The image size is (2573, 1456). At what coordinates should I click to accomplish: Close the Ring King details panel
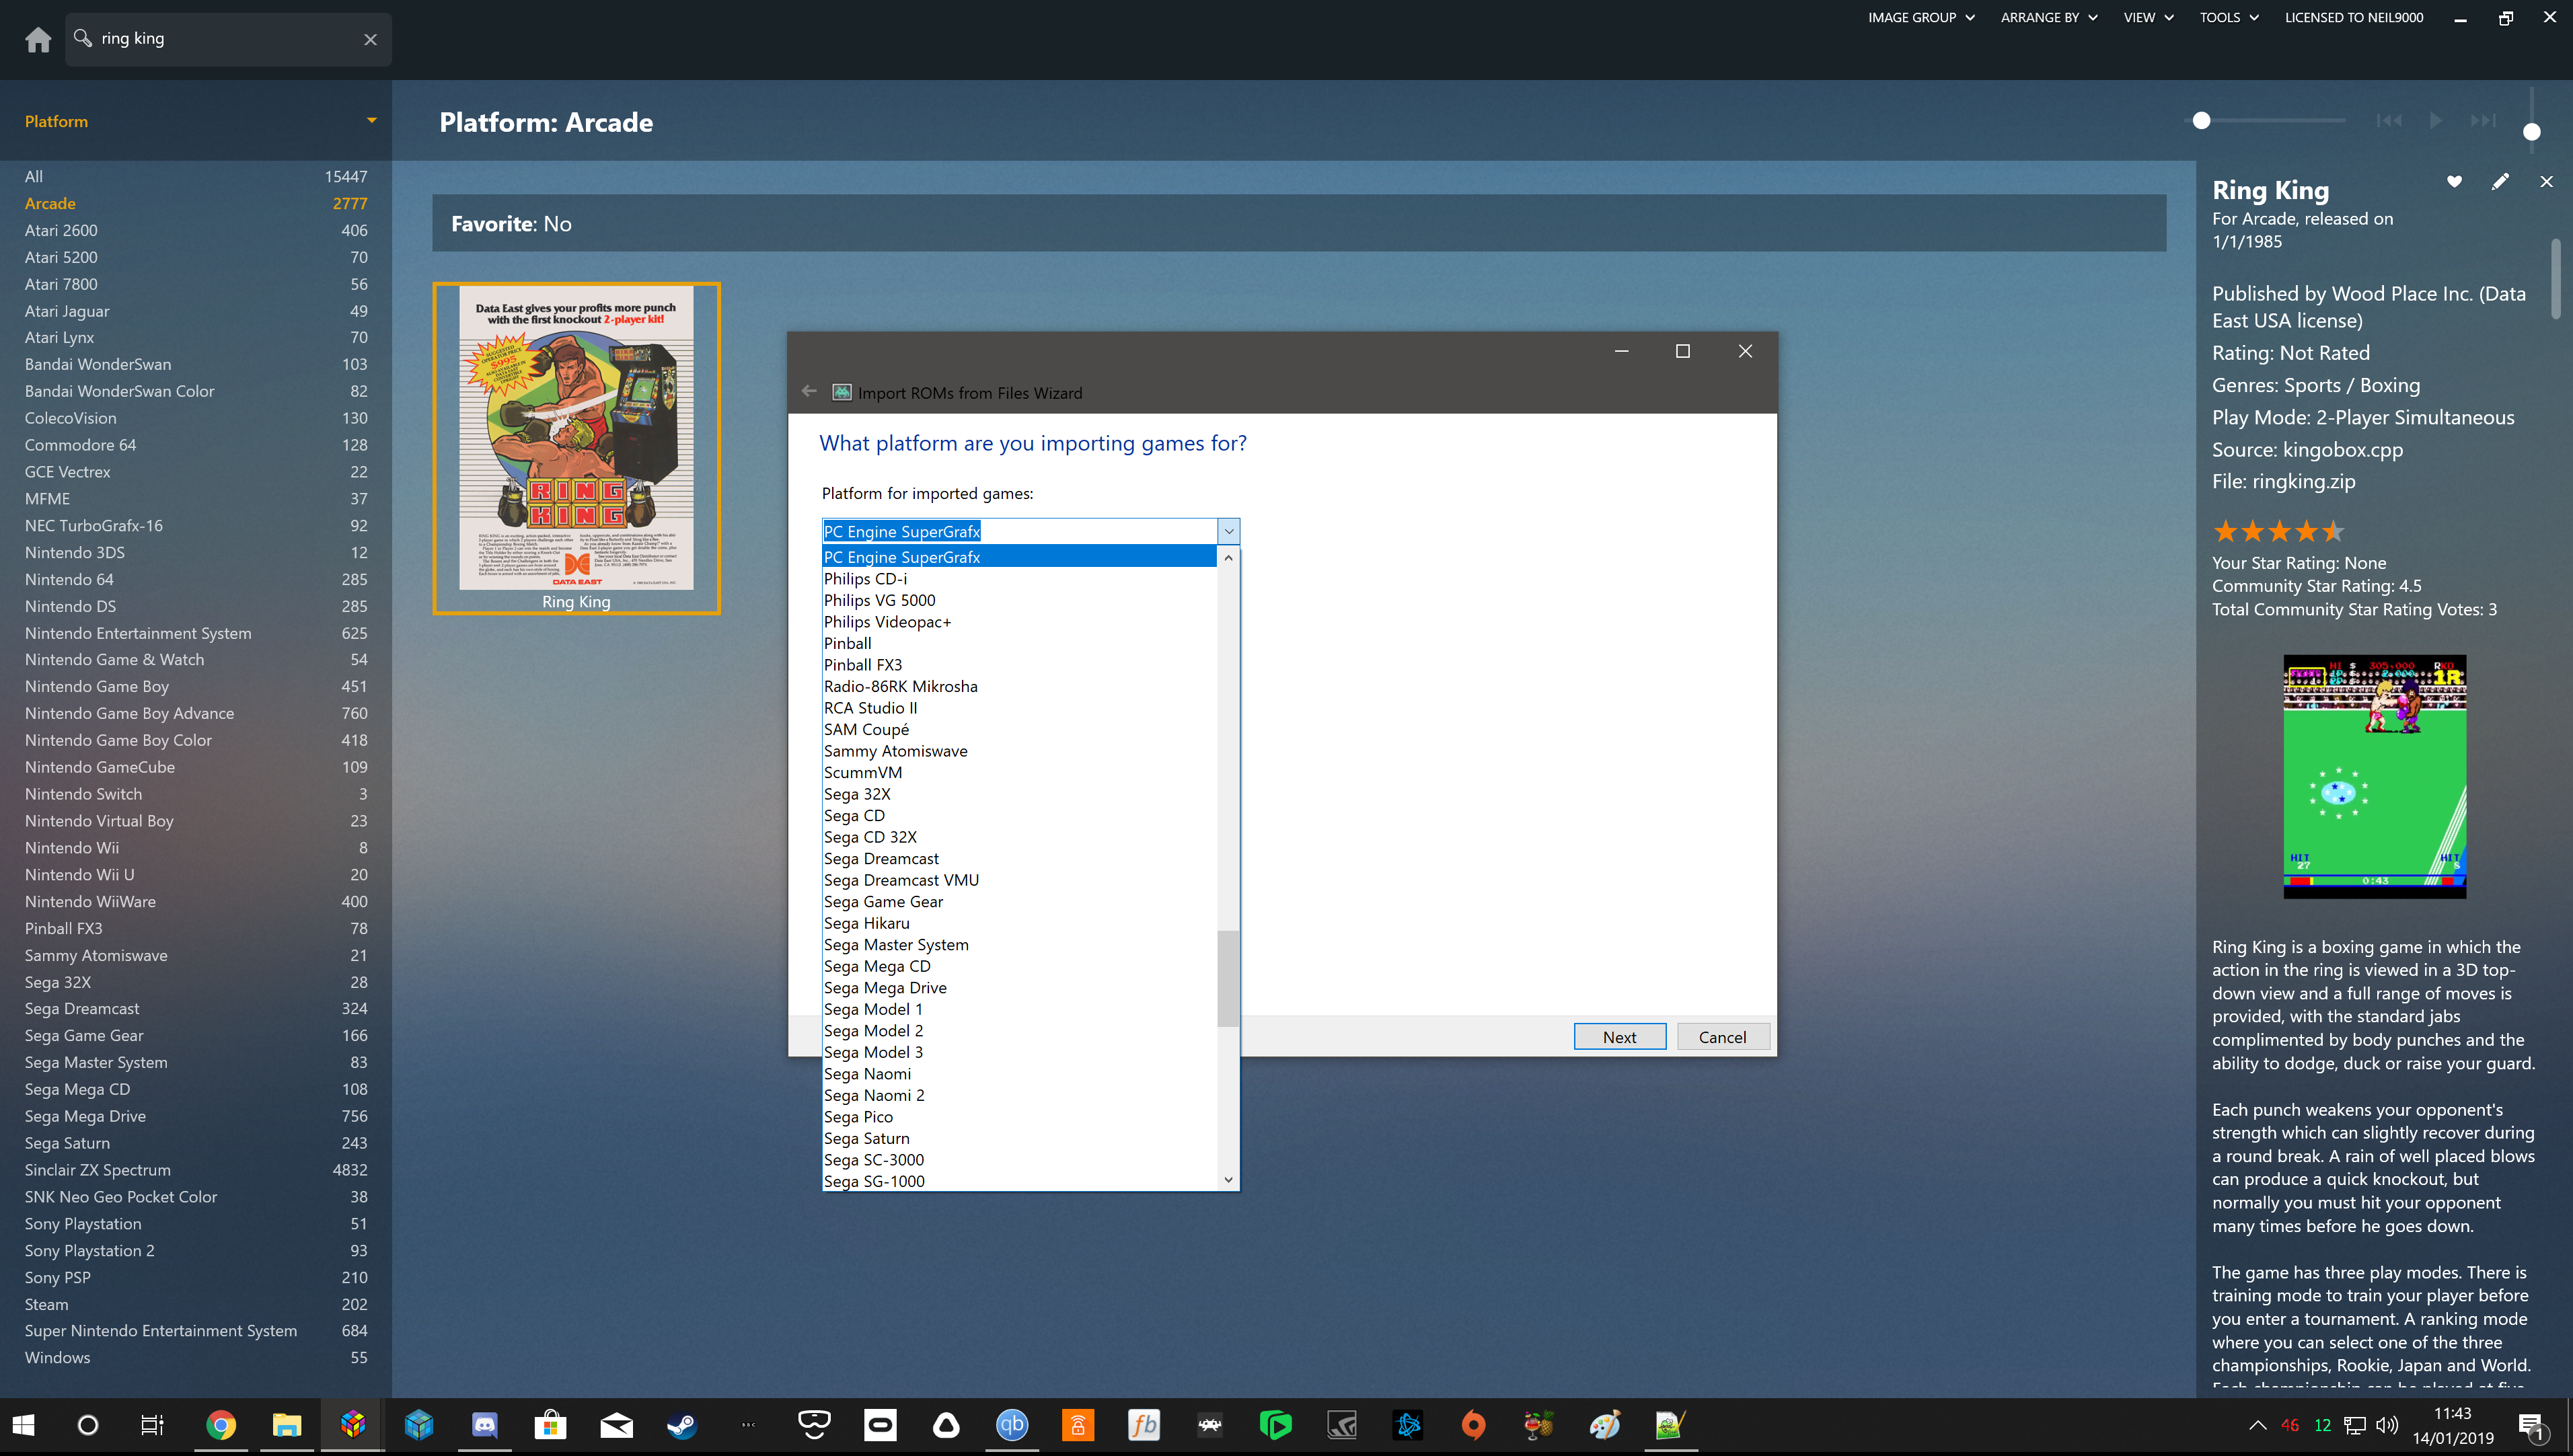pos(2546,181)
